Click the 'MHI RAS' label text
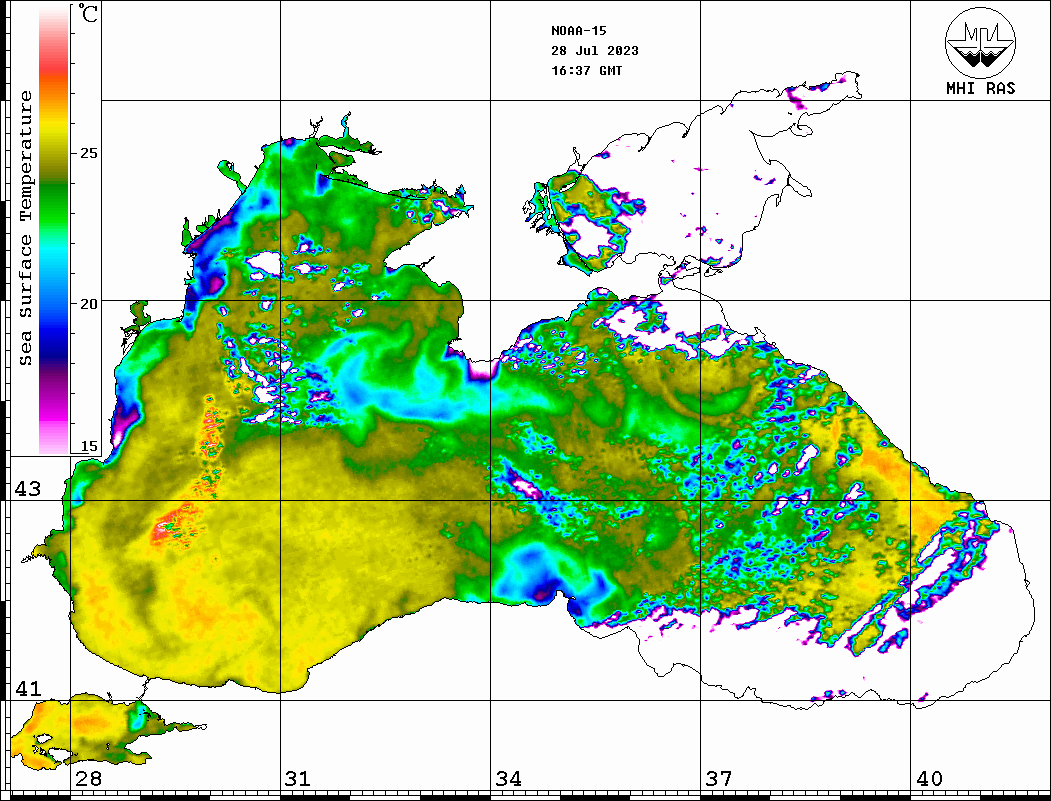This screenshot has width=1051, height=801. tap(980, 88)
